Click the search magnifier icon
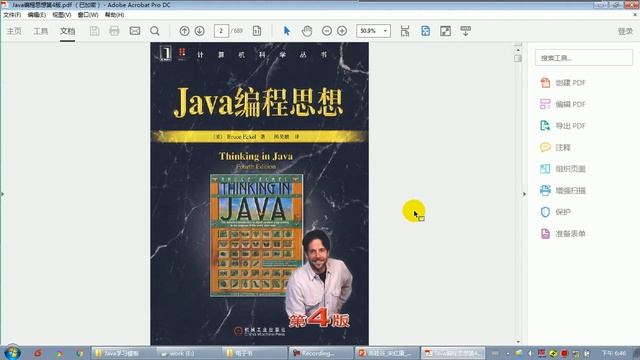 tap(155, 31)
